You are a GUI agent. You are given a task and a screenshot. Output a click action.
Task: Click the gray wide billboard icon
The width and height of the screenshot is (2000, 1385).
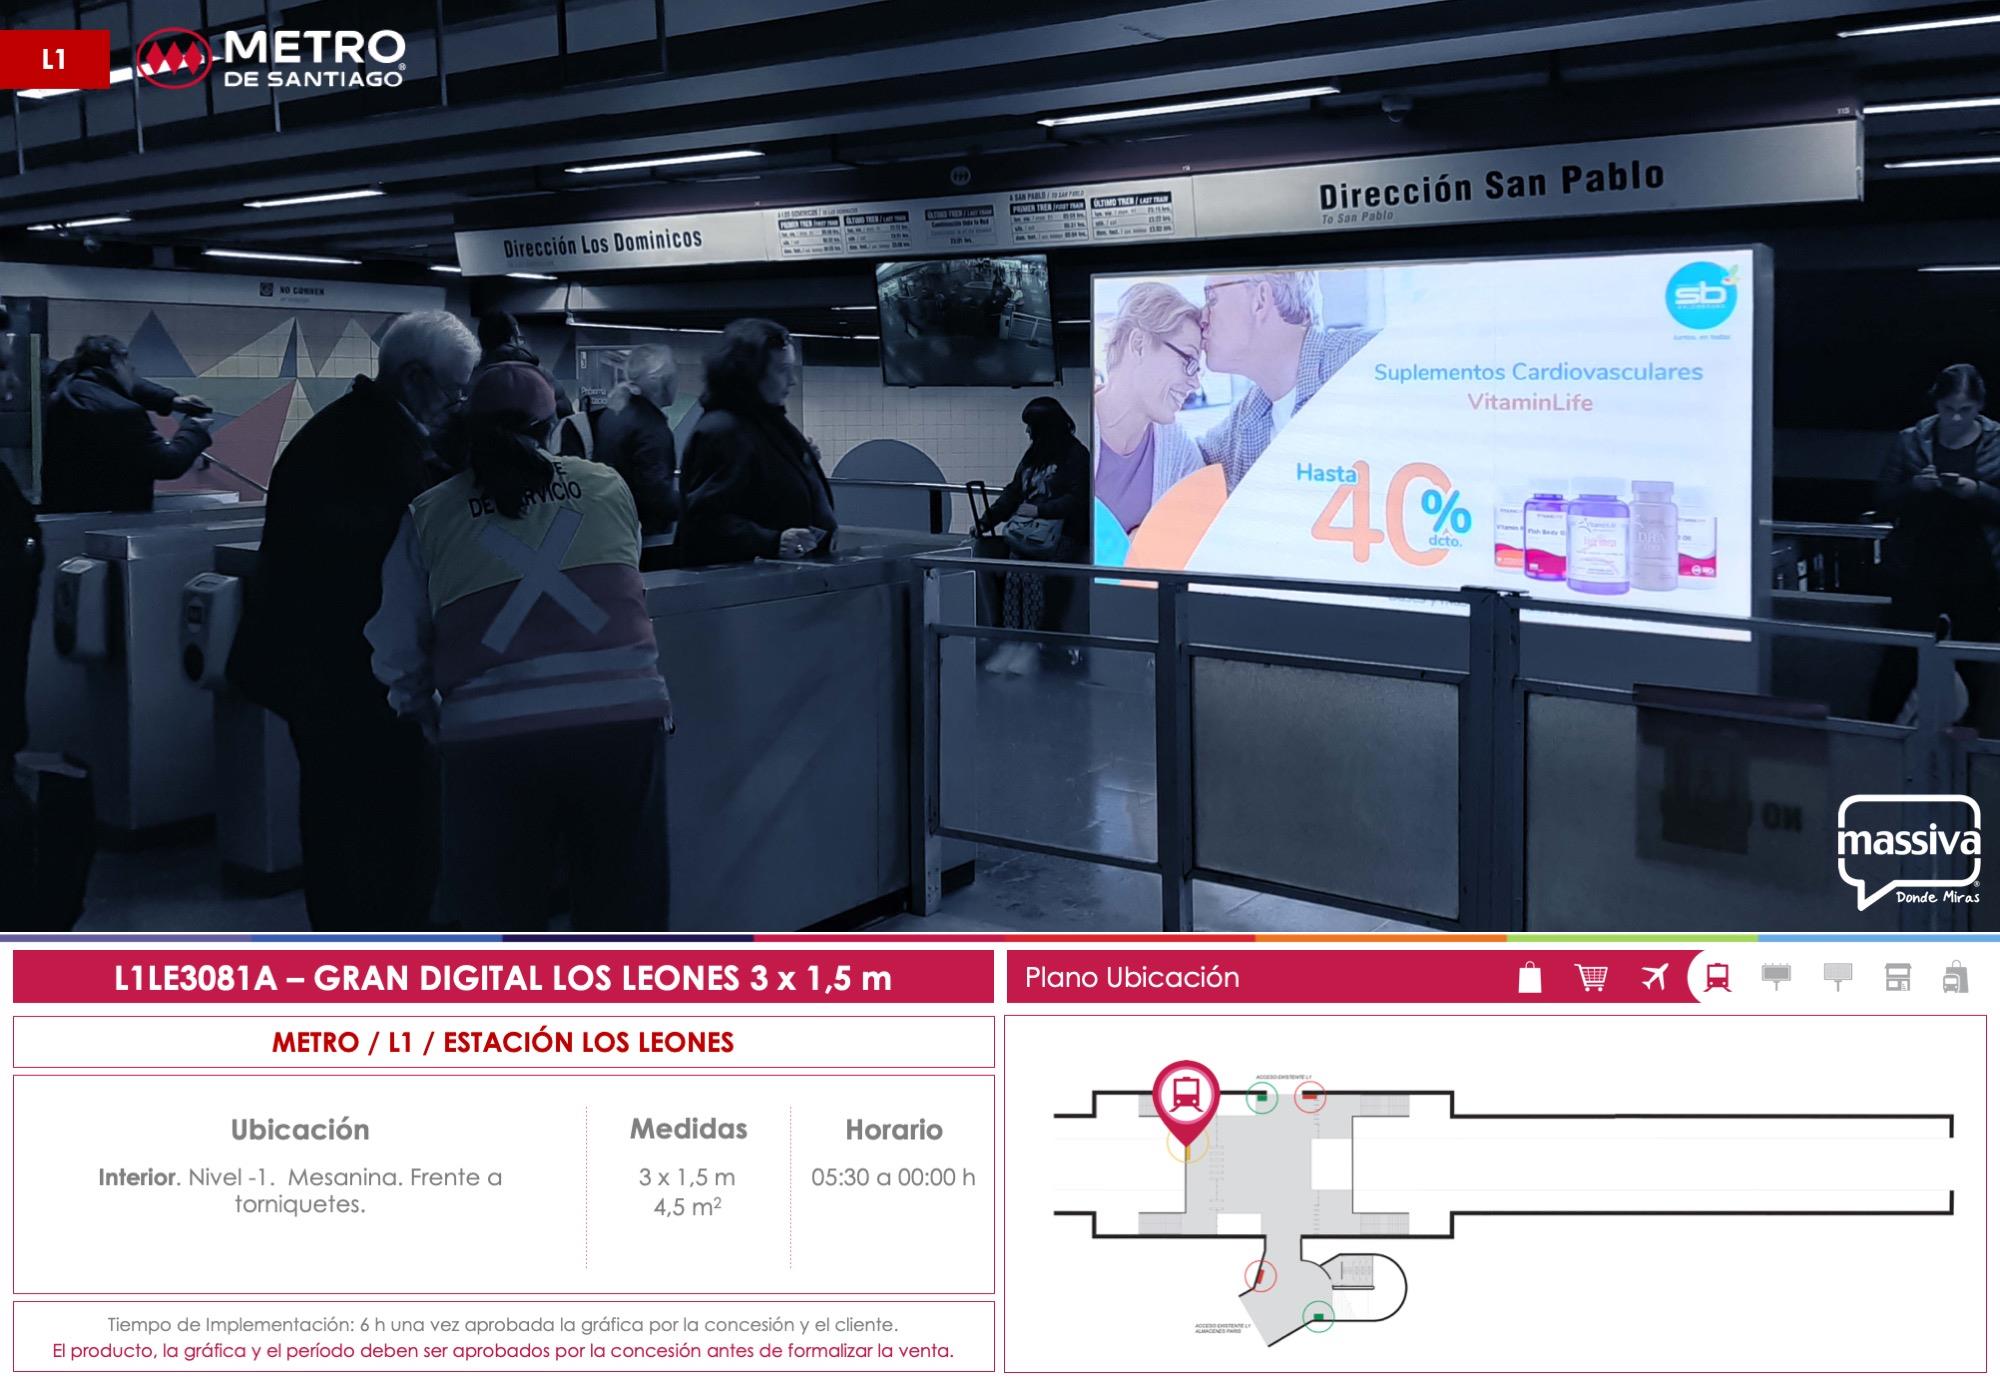[1776, 977]
